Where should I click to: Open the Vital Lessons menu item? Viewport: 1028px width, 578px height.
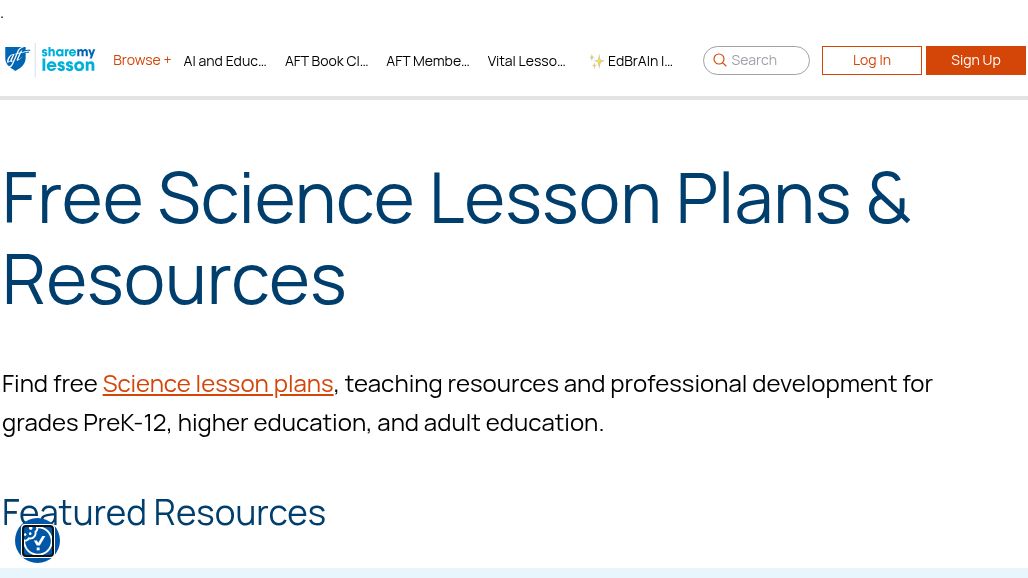click(526, 61)
